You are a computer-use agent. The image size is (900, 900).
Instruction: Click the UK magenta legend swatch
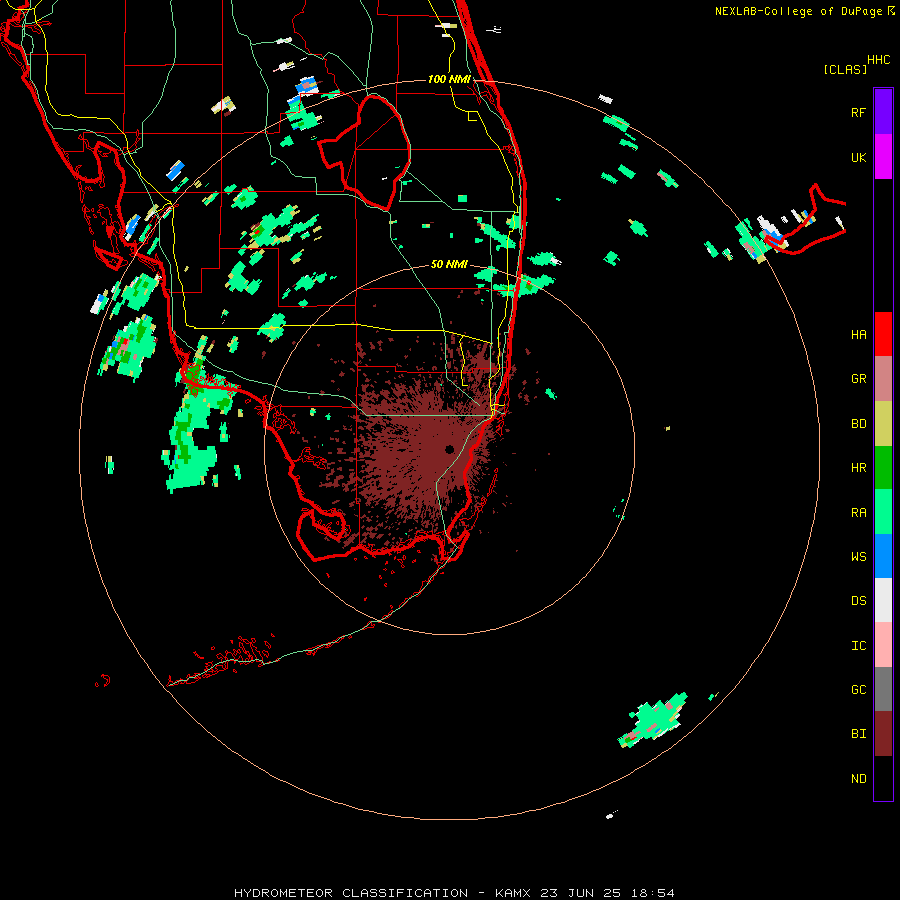[x=883, y=157]
